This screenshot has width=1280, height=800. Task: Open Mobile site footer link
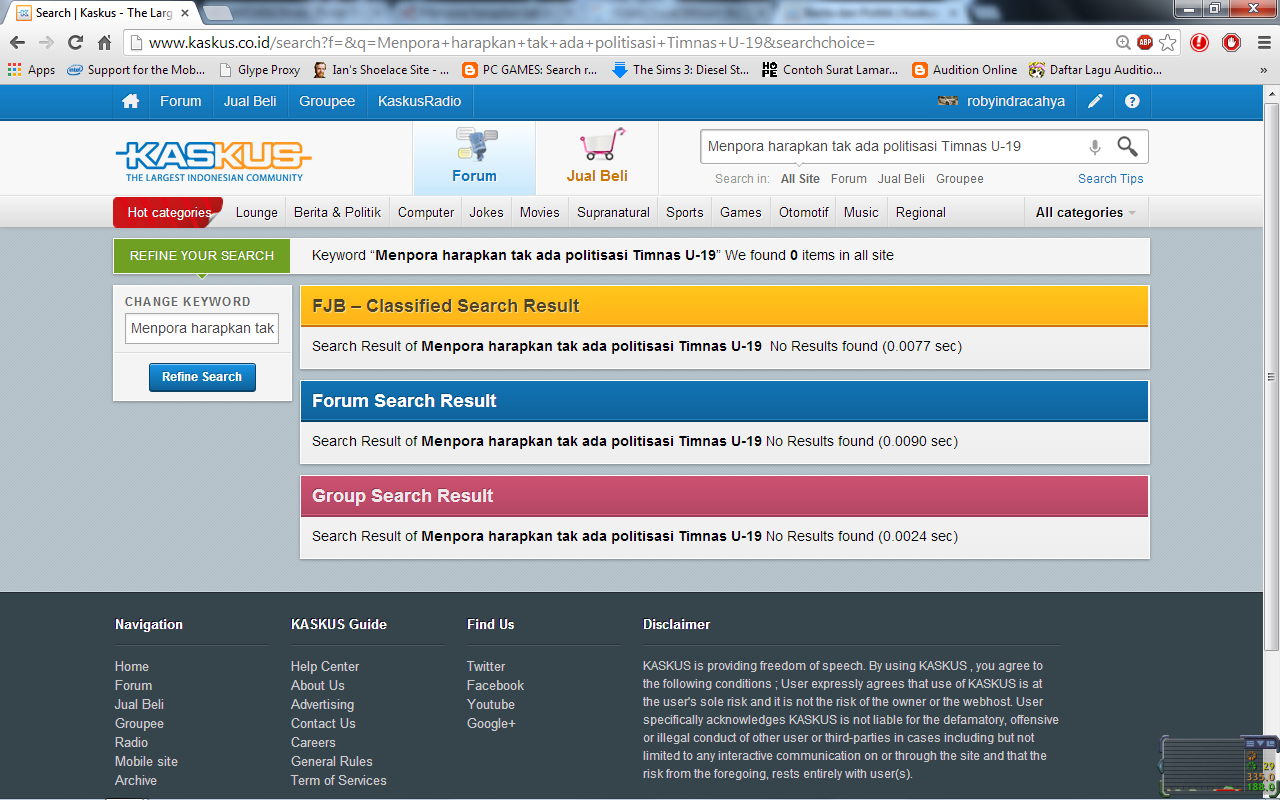(146, 762)
